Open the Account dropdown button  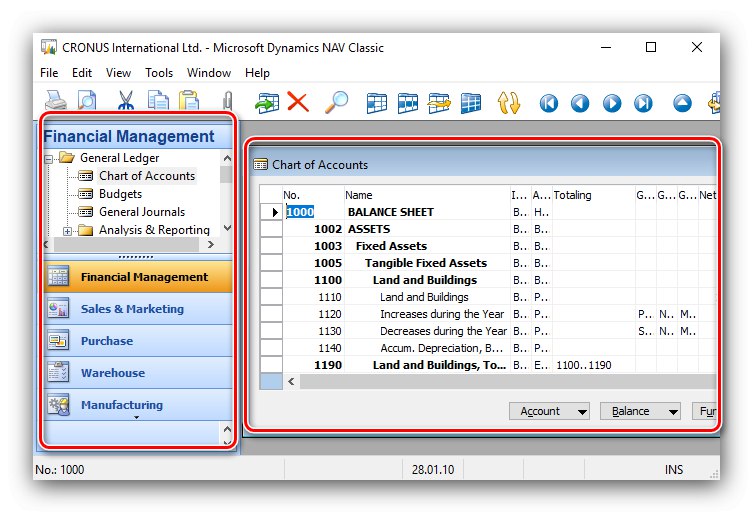[549, 411]
